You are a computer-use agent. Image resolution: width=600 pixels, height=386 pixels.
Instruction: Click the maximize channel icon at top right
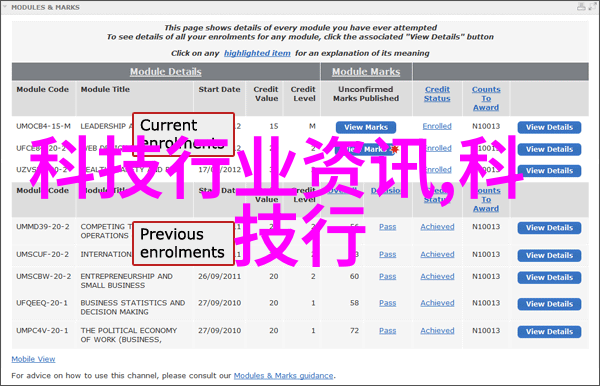click(592, 7)
